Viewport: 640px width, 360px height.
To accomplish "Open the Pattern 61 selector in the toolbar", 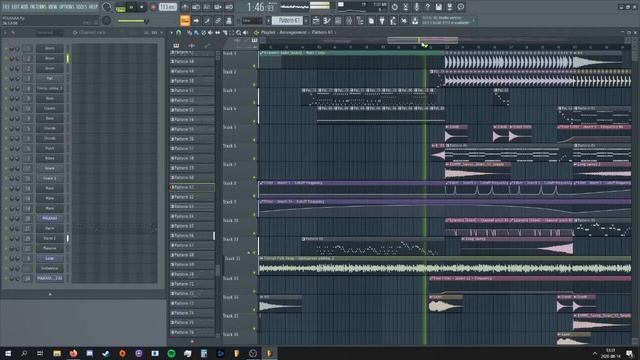I will click(288, 20).
